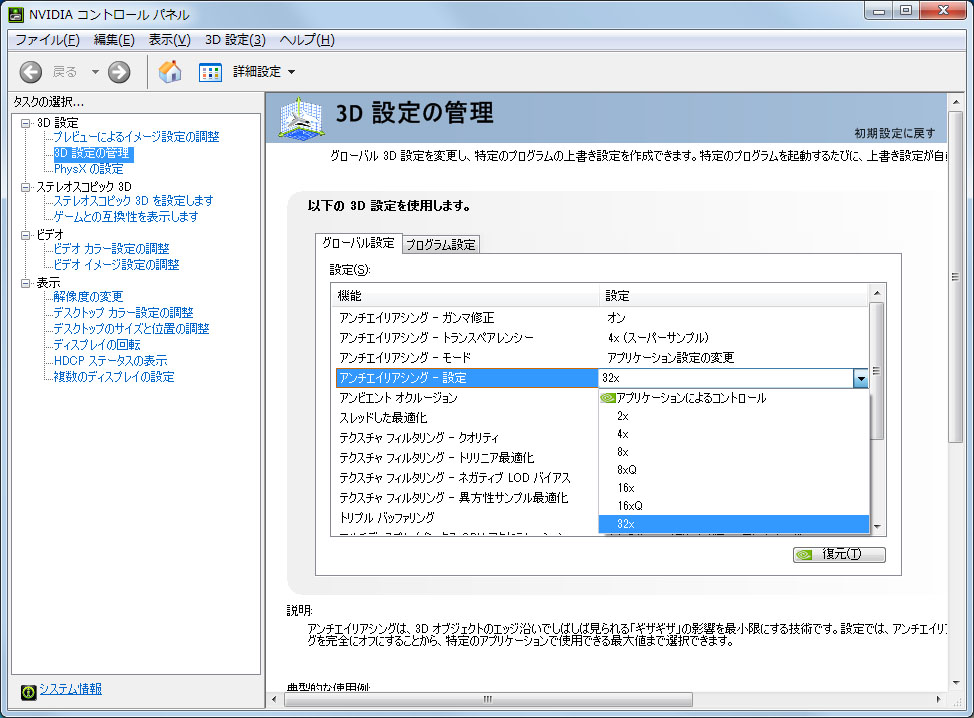This screenshot has height=718, width=974.
Task: Choose 8xQ antialiasing option
Action: click(734, 470)
